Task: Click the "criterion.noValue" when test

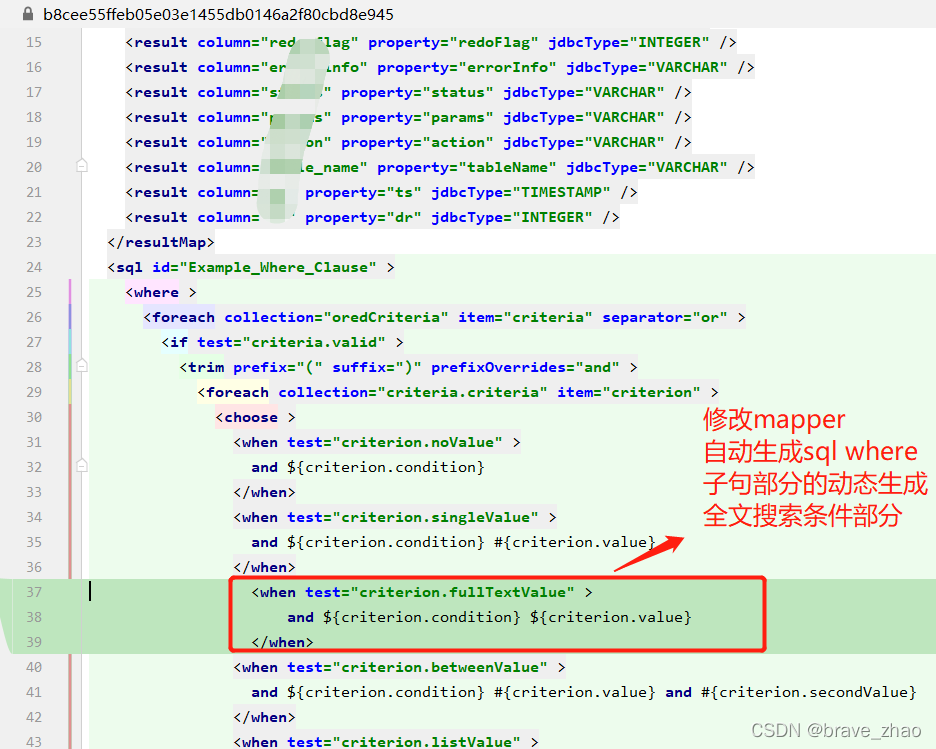Action: click(400, 441)
